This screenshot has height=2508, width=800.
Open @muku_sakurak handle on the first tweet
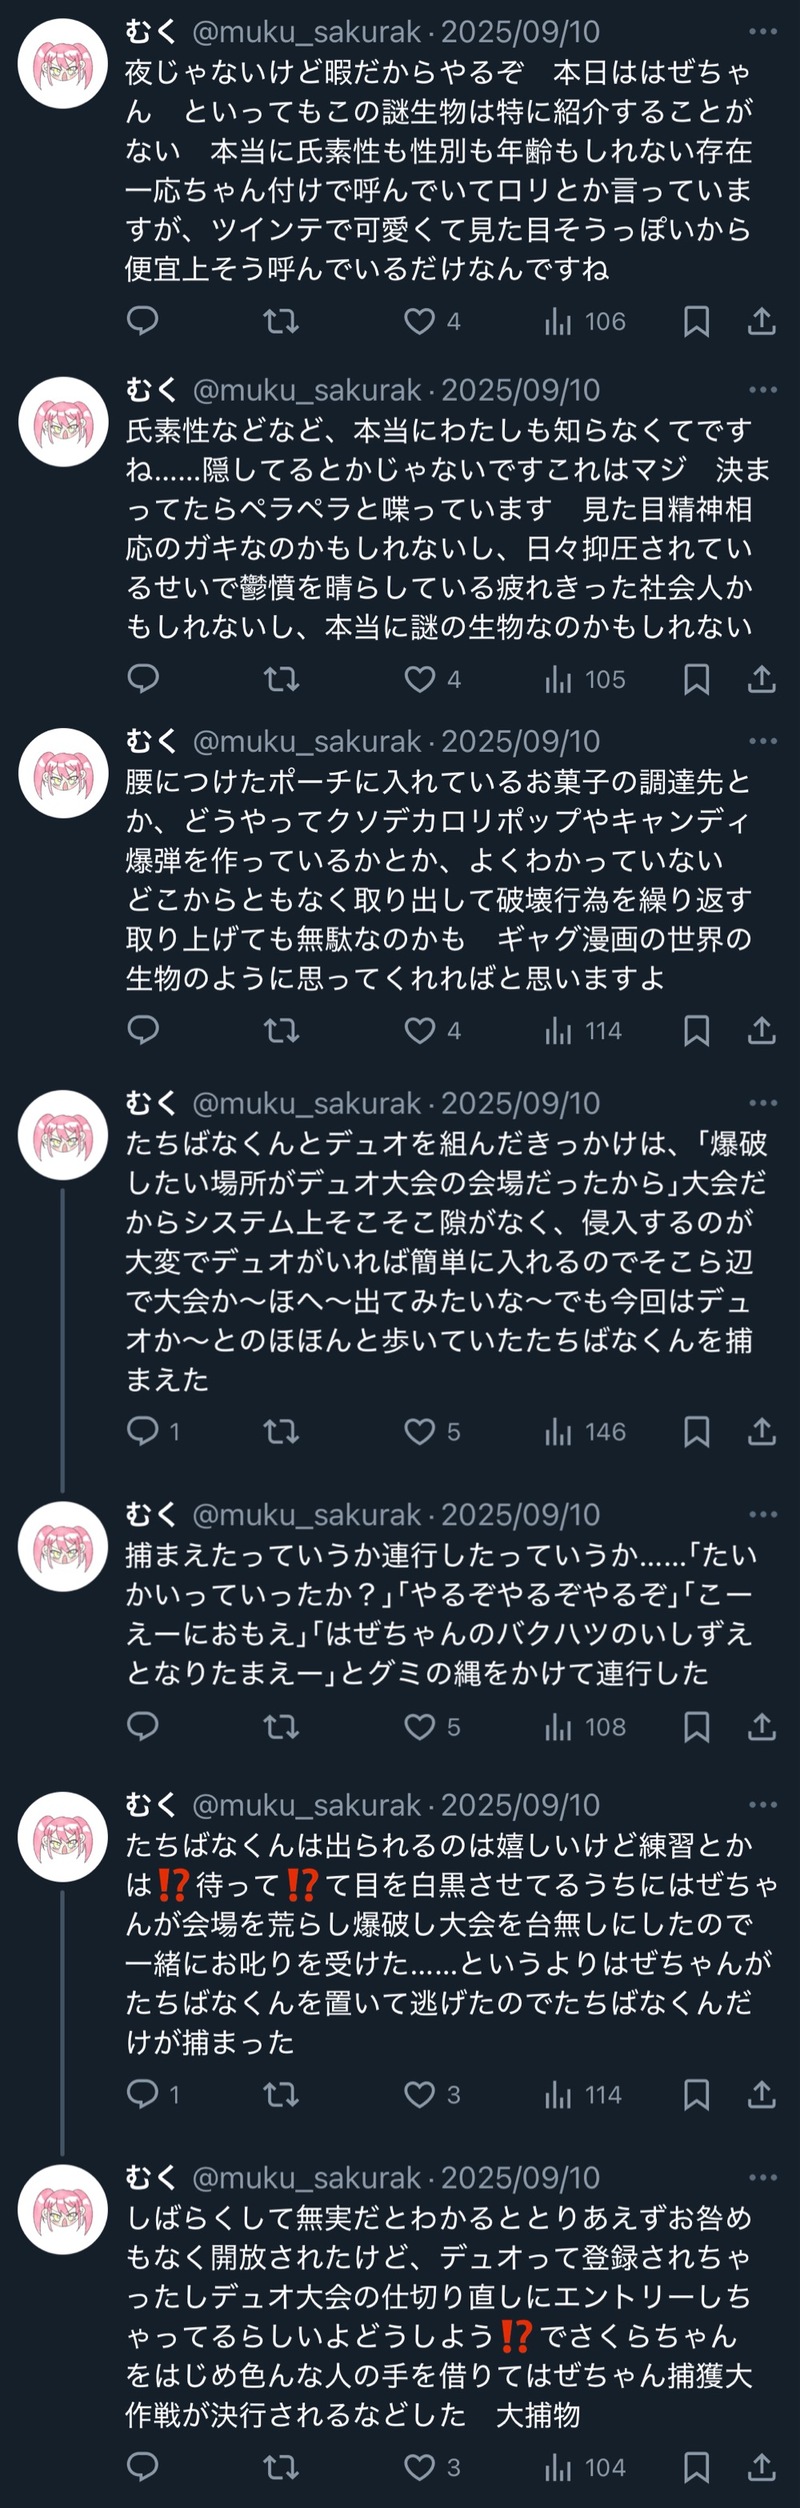(306, 32)
